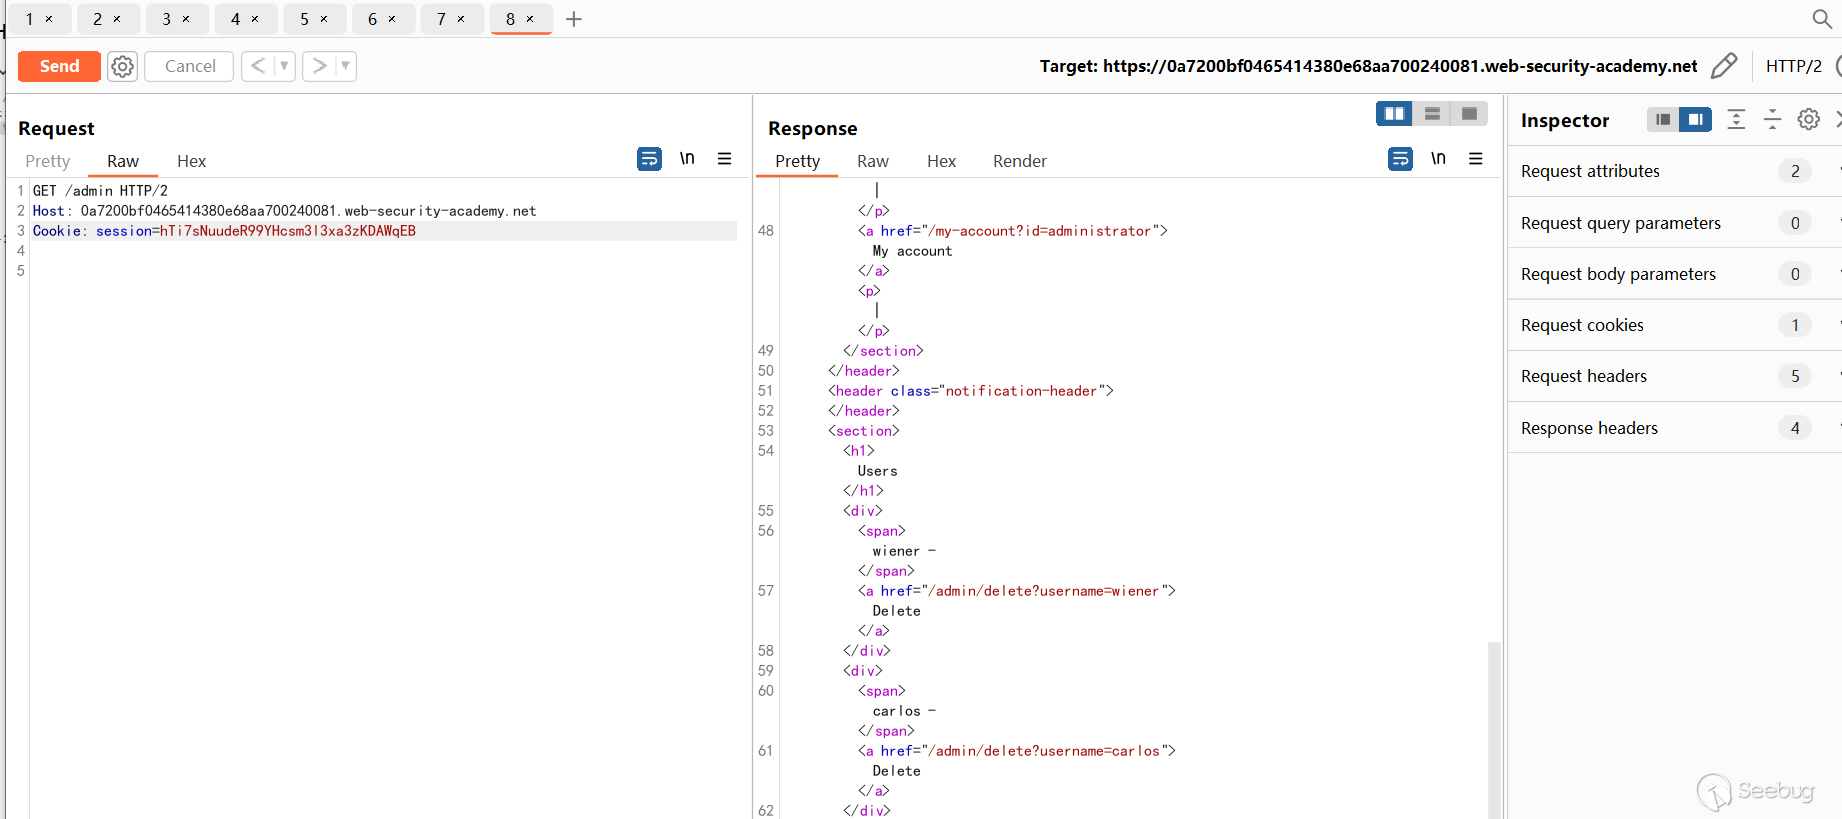
Task: Click the response vertical scrollbar
Action: (1494, 730)
